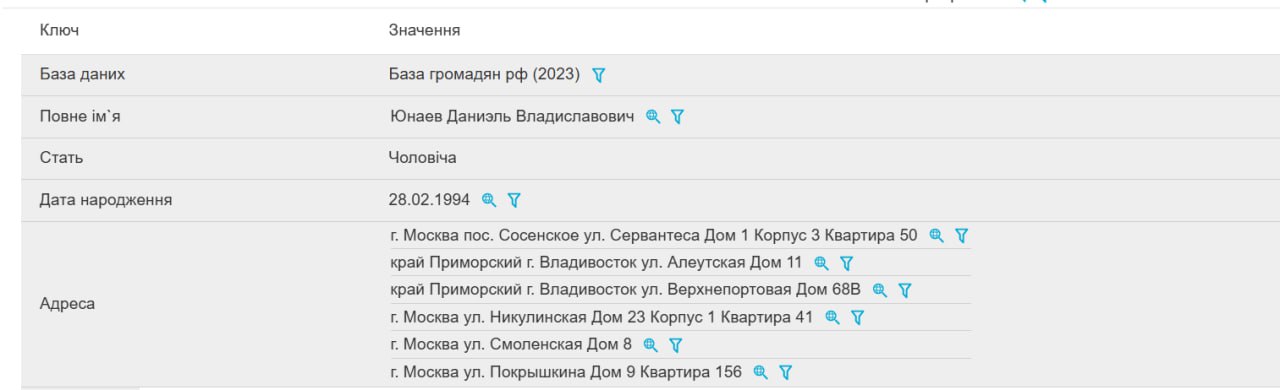Select the Чоловіча value in Стать row
Viewport: 1280px width, 390px height.
coord(422,158)
